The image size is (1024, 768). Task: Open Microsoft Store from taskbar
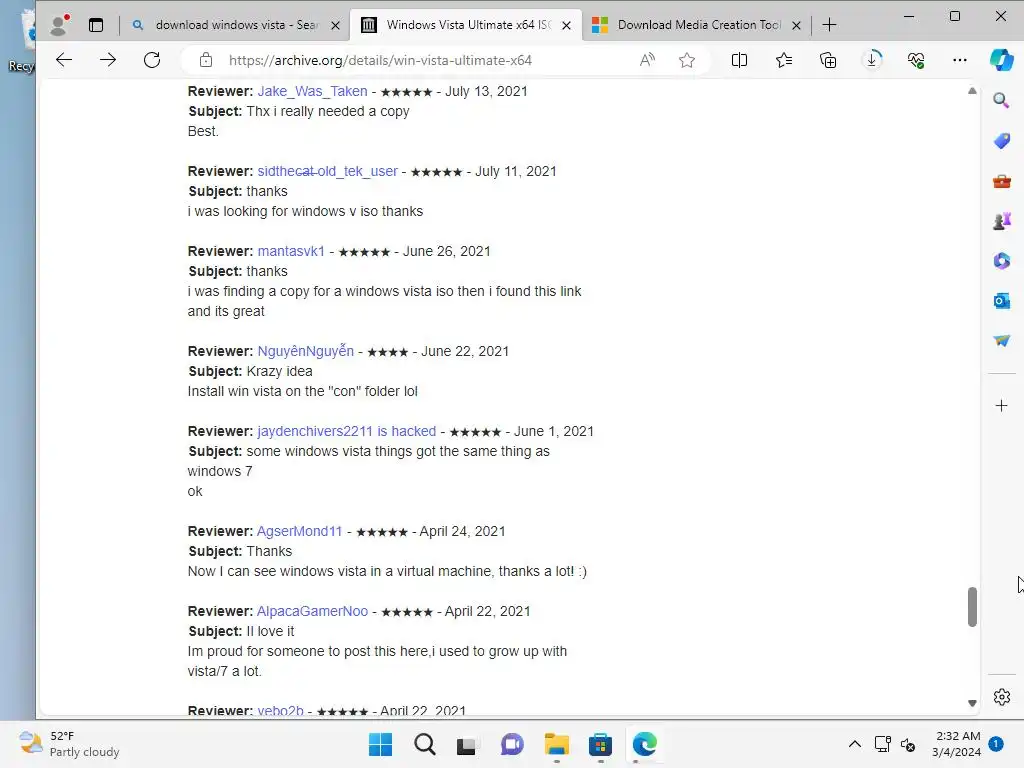[600, 744]
